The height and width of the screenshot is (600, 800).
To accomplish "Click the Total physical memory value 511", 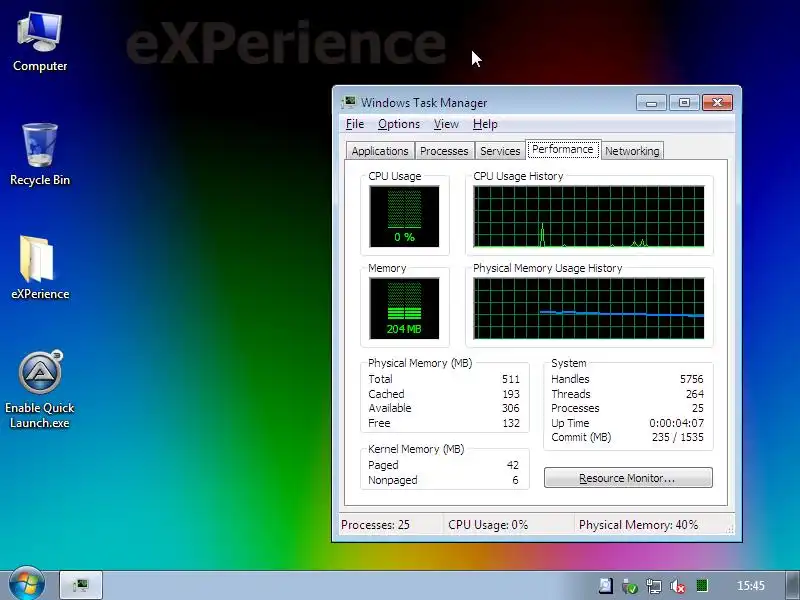I will (x=511, y=379).
